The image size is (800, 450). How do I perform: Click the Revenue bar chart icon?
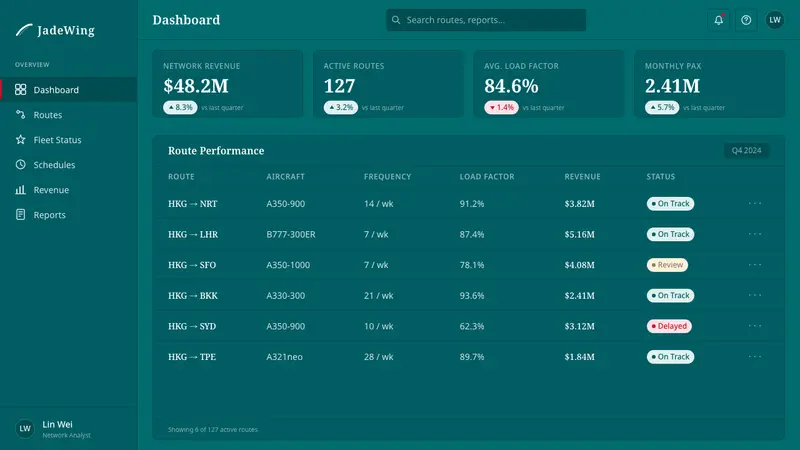point(20,190)
